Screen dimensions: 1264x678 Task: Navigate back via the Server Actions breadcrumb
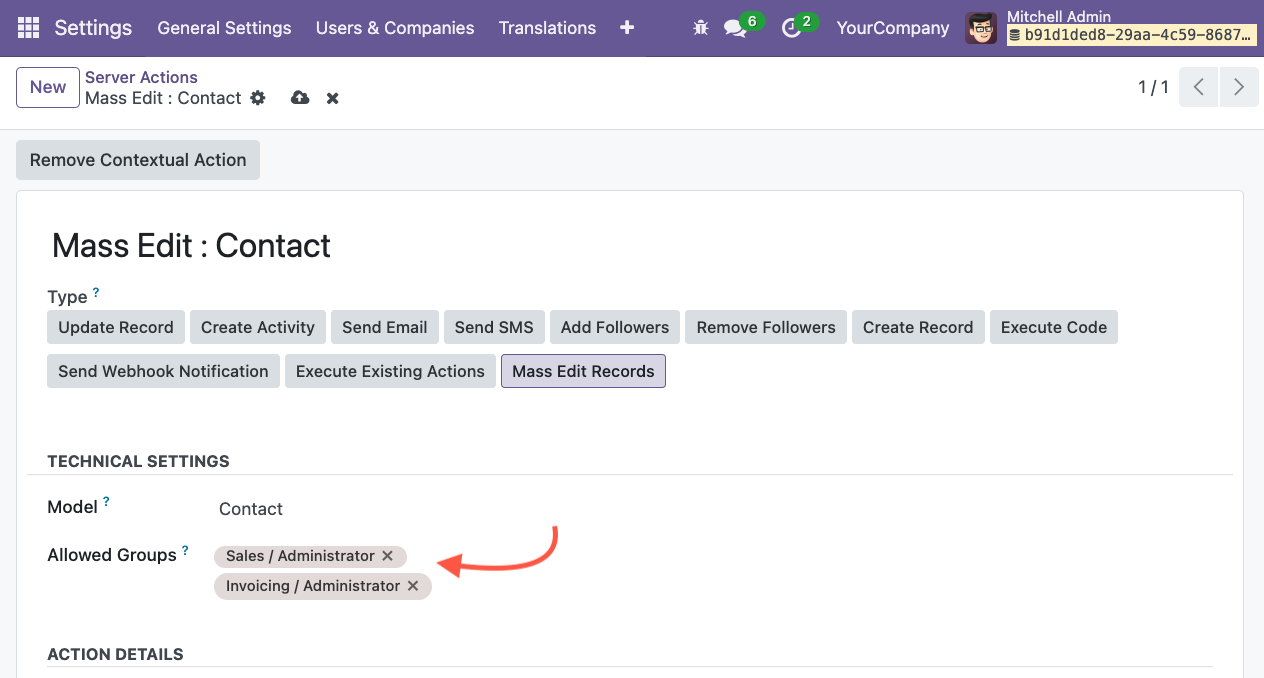coord(141,77)
